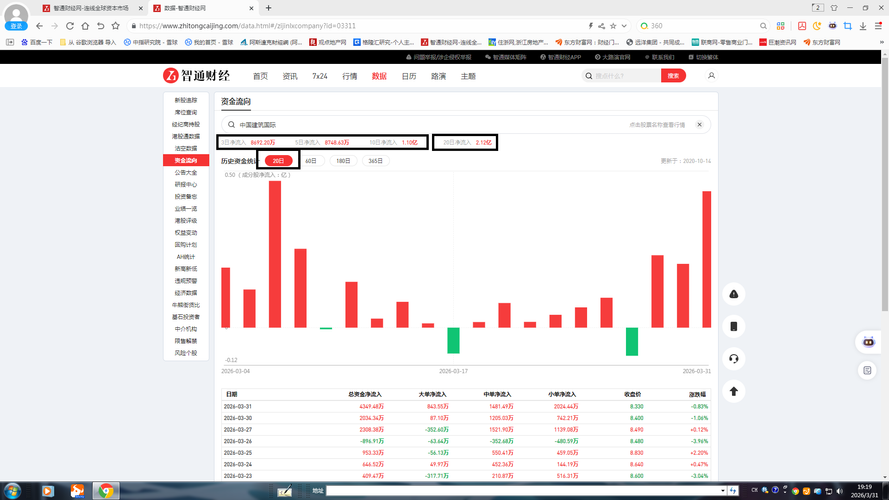This screenshot has width=889, height=500.
Task: Click the note icon below the robot
Action: [867, 370]
